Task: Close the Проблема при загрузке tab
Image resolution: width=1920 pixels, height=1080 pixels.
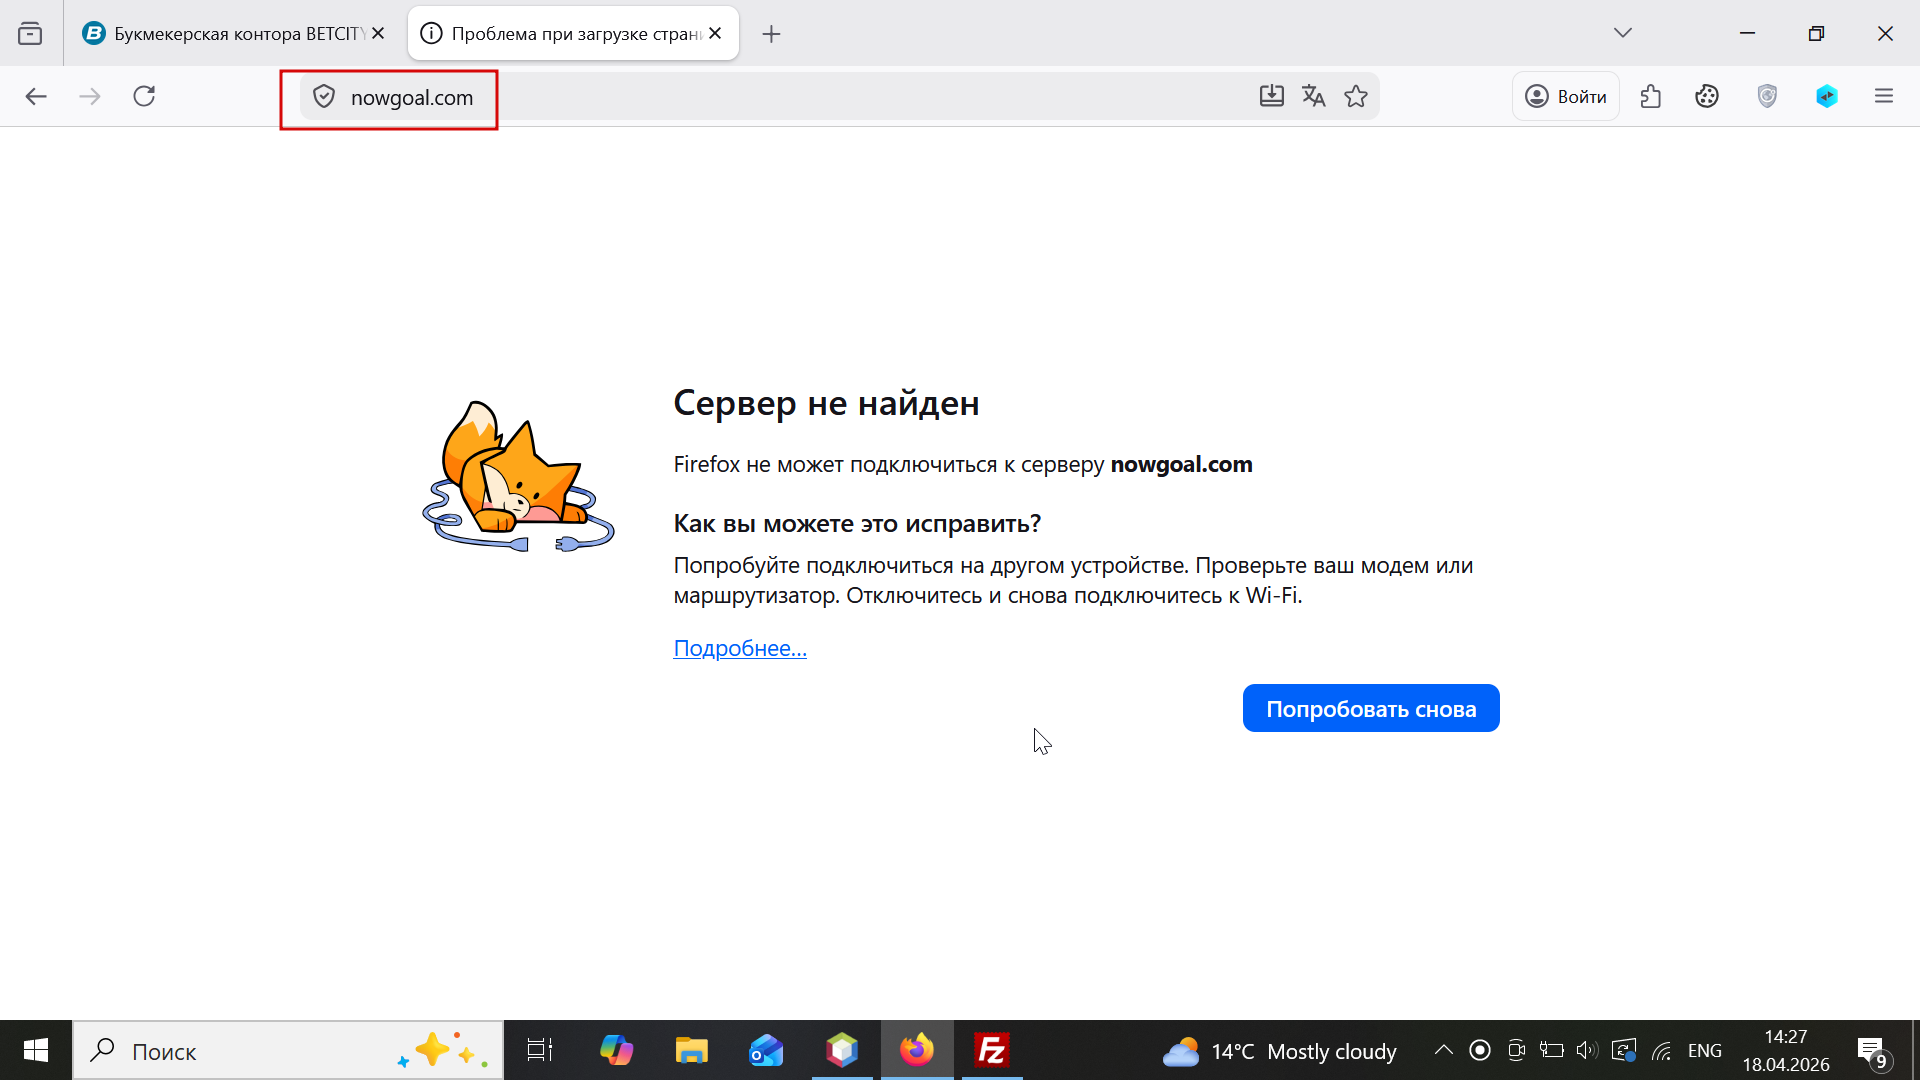Action: click(x=715, y=33)
